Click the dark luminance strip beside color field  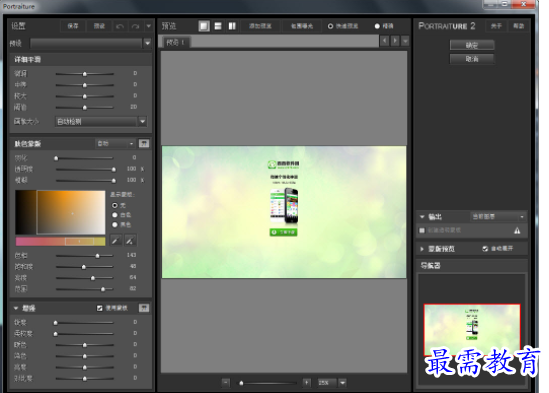26,212
